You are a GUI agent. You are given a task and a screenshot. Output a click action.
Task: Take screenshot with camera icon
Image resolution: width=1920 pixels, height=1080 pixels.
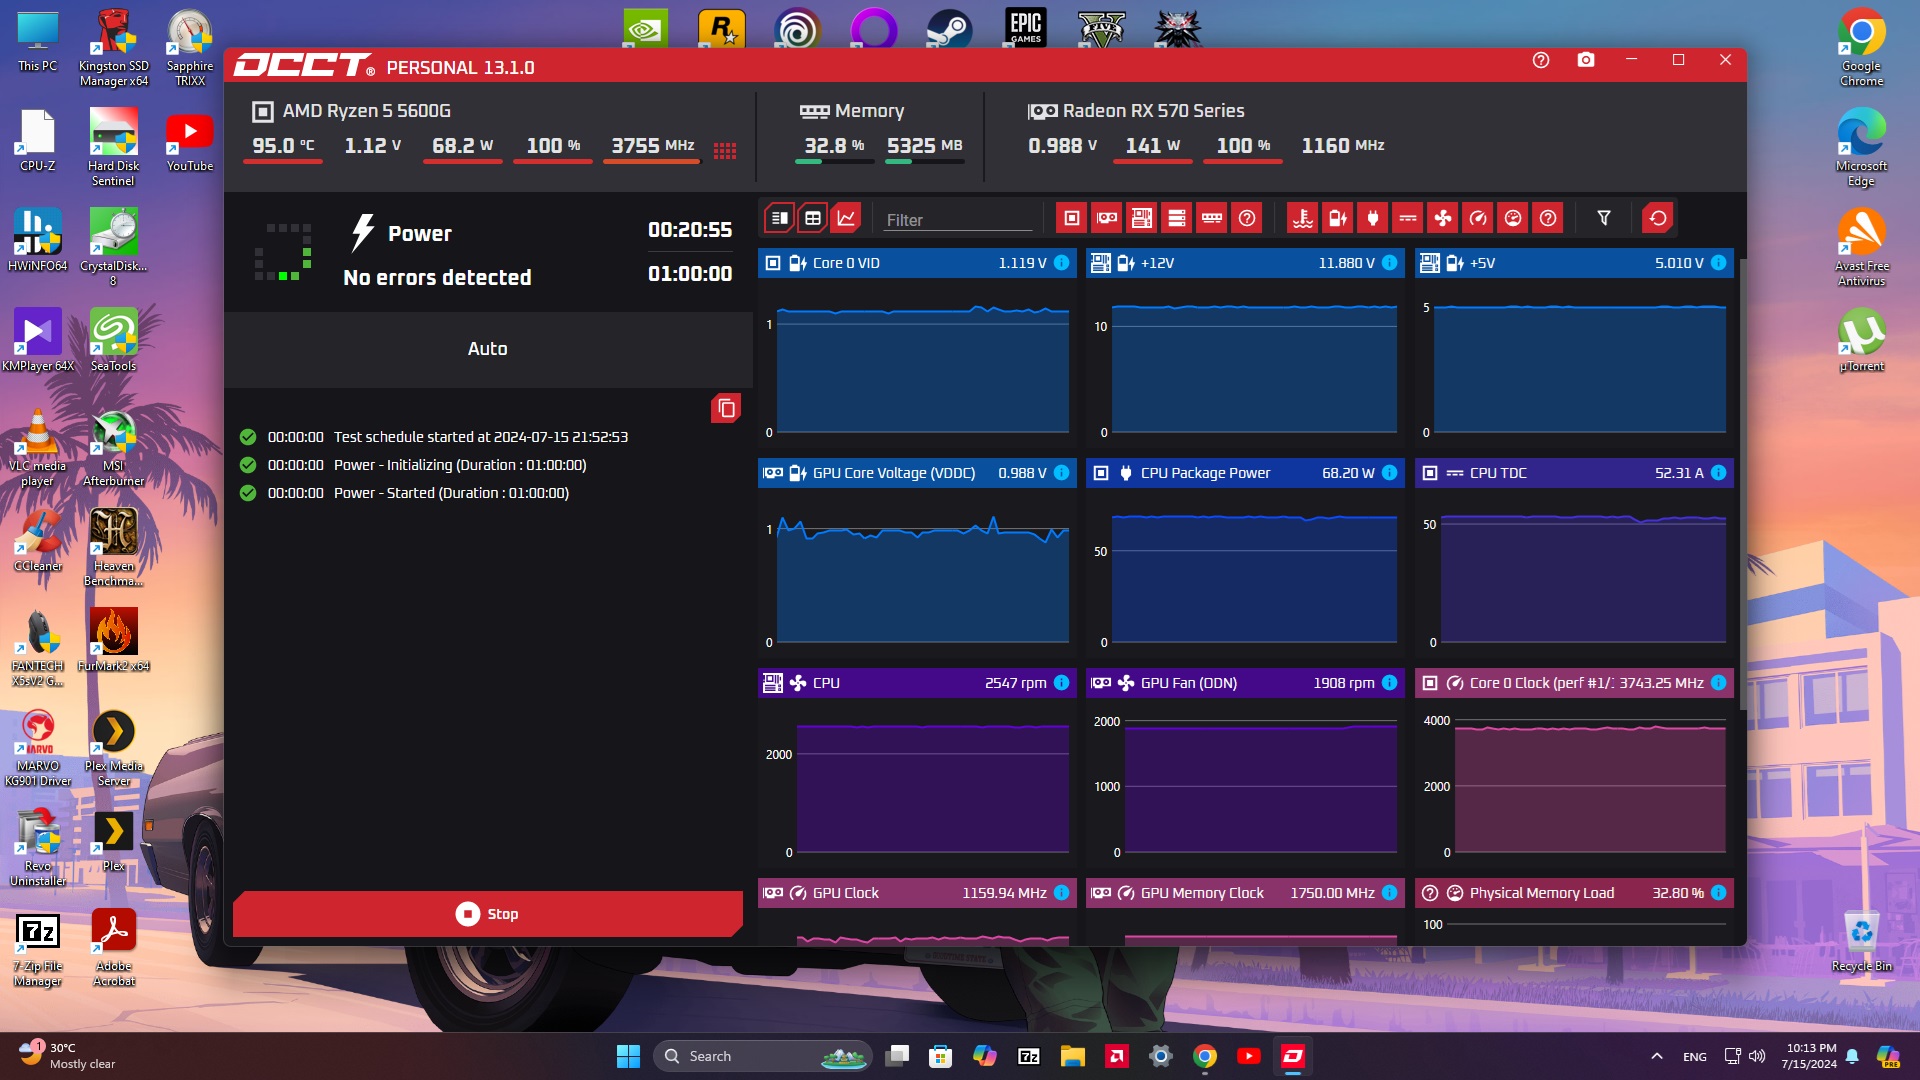[1586, 60]
